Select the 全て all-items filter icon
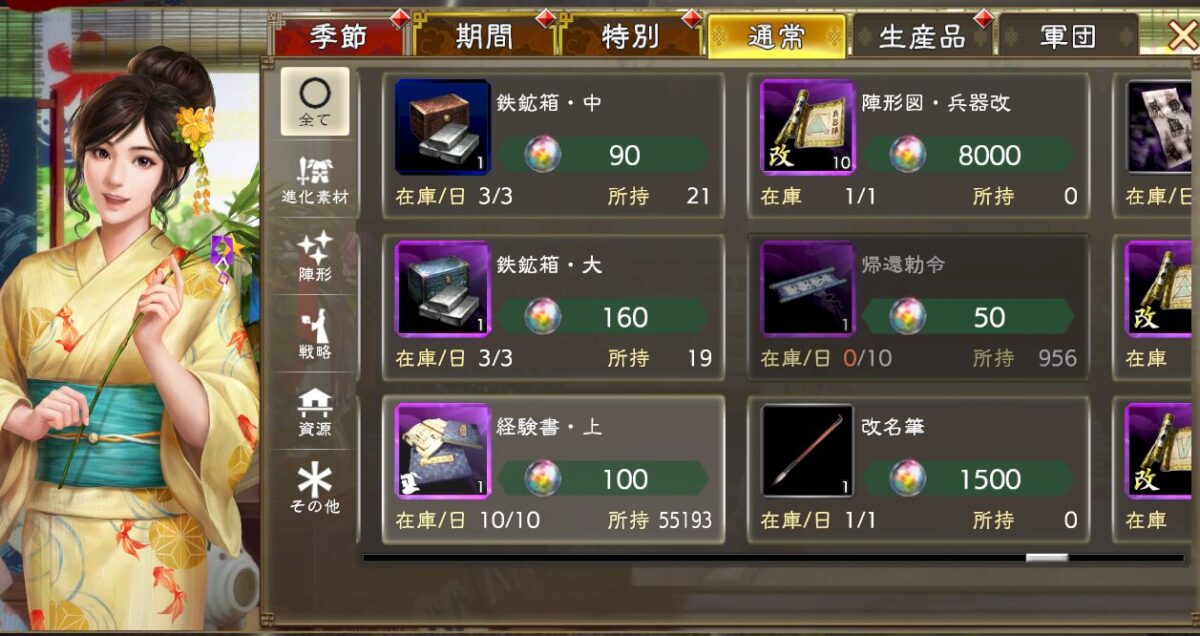The image size is (1200, 636). click(x=314, y=101)
